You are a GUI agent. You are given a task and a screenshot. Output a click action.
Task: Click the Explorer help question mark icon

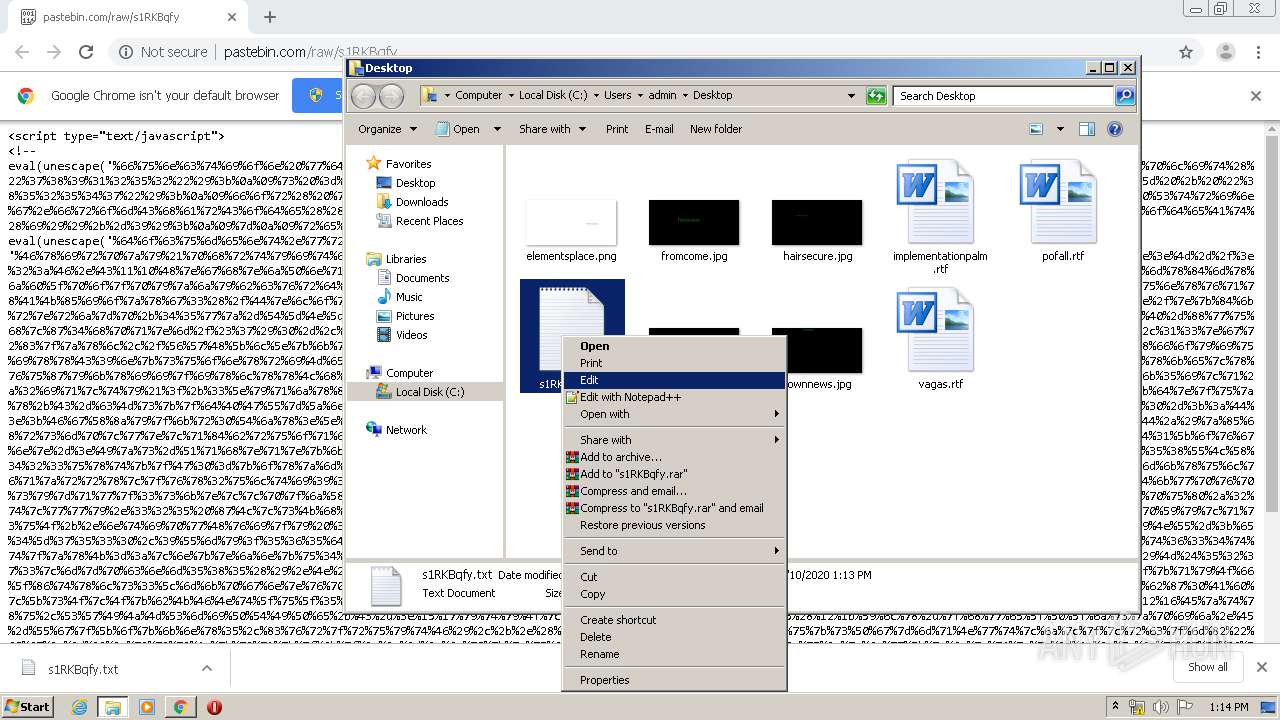(x=1115, y=129)
